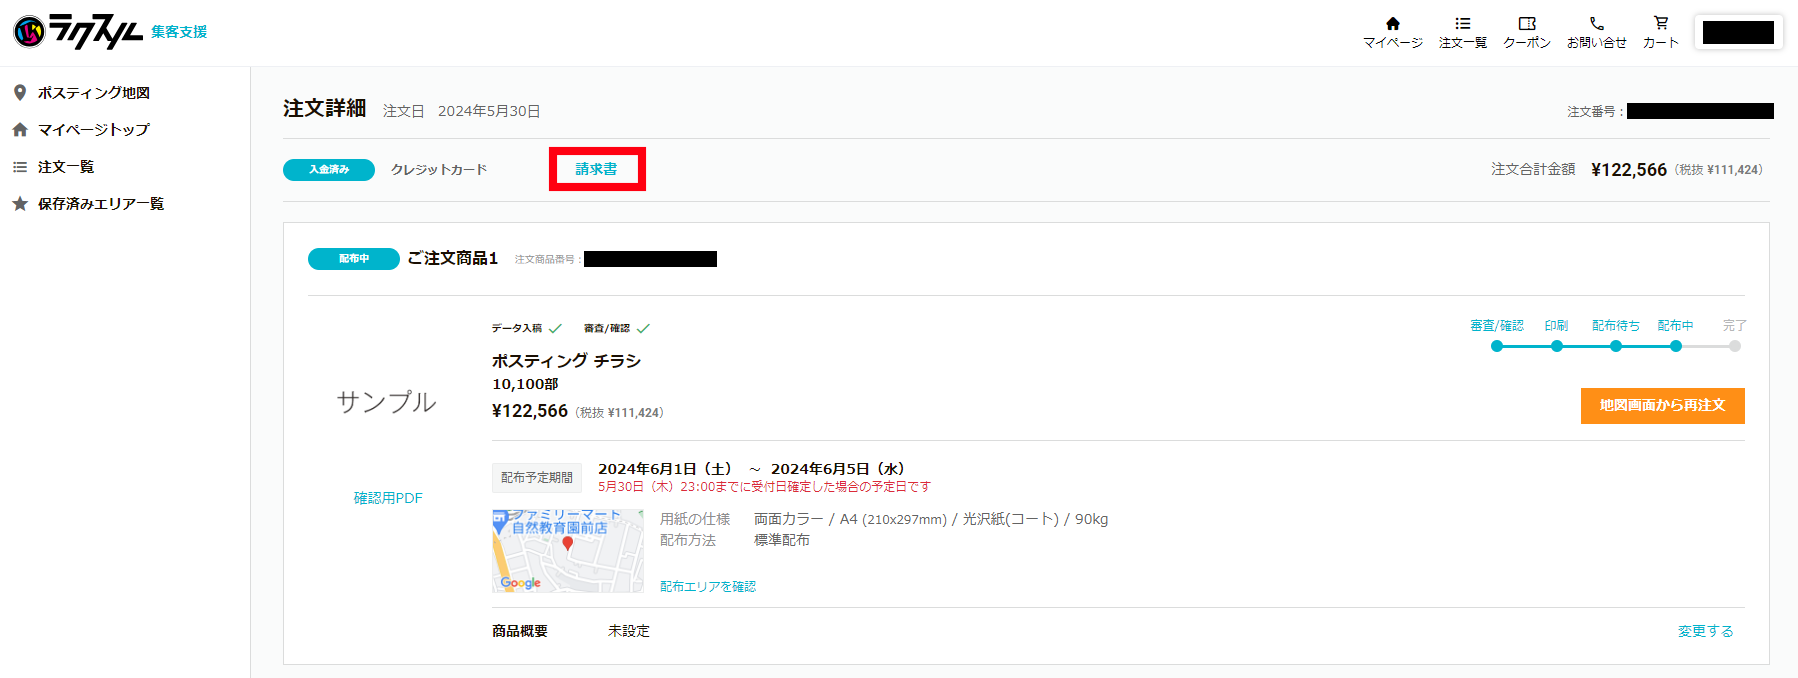Click the ポスティング チラシ product title
This screenshot has width=1798, height=678.
[566, 361]
